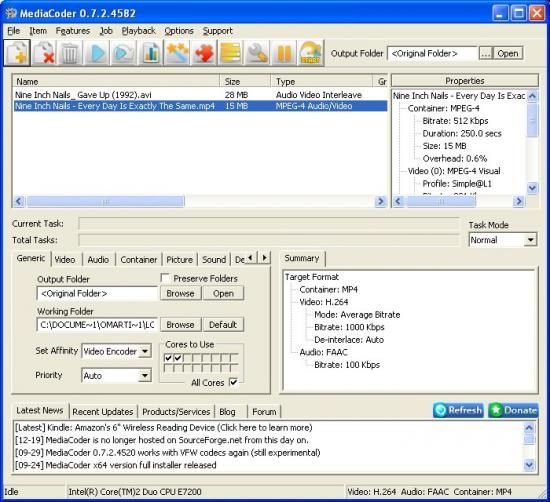The width and height of the screenshot is (550, 502).
Task: Open settings with the wrench icon
Action: coord(257,53)
